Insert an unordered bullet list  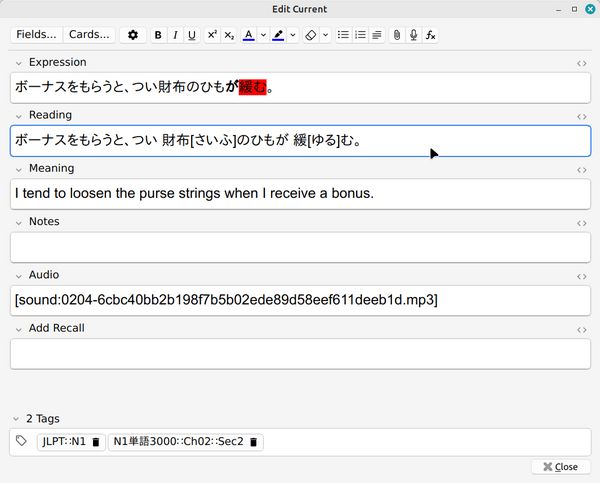pos(343,35)
